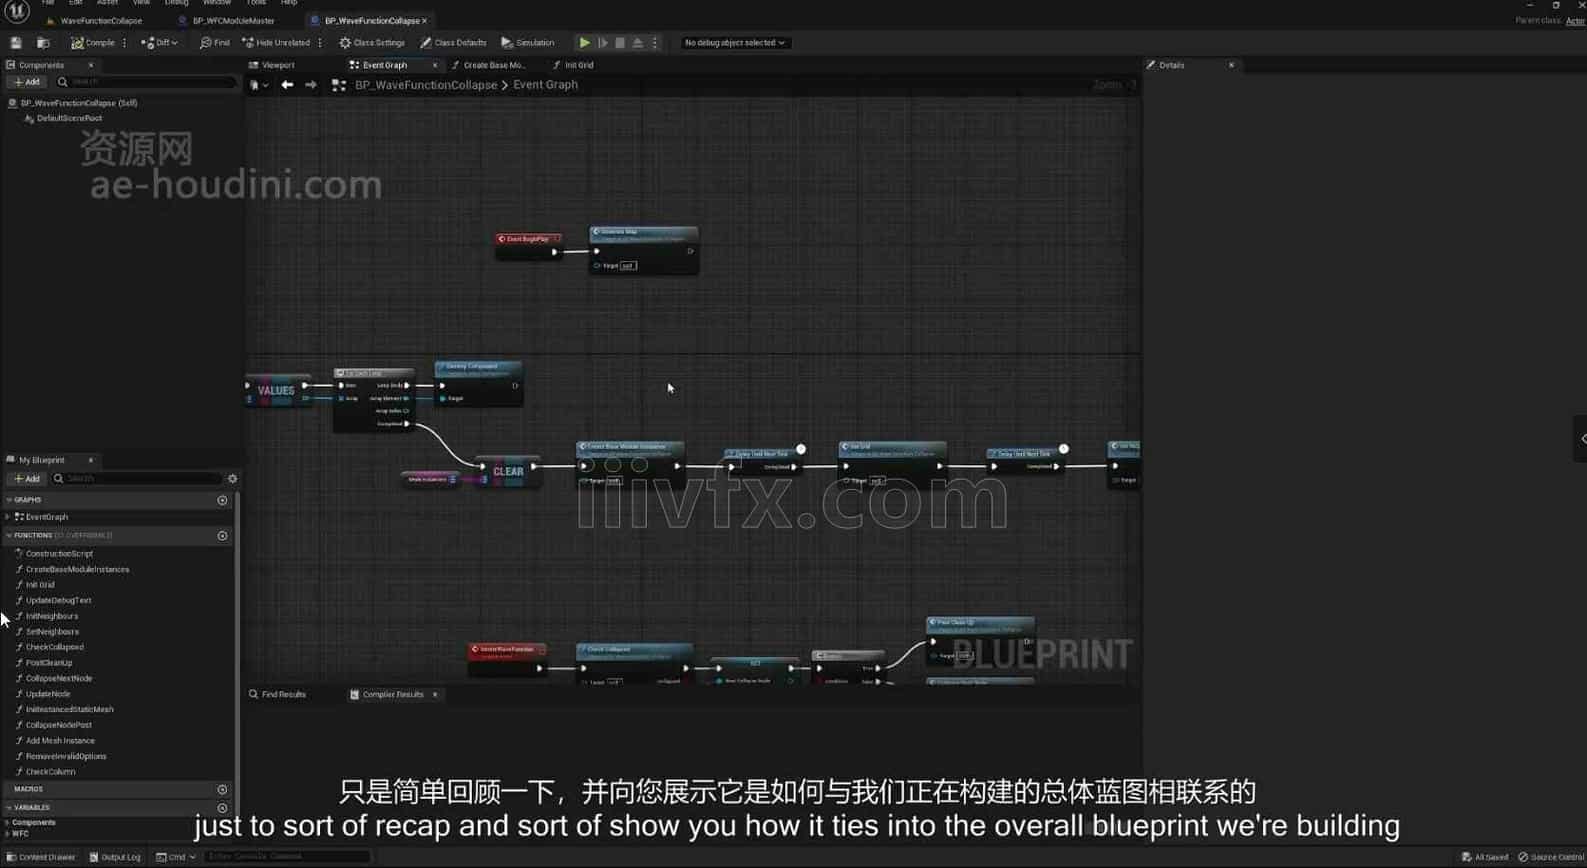Select BP_WaveFunctionCollapse (Self) in the components tree

pos(79,103)
